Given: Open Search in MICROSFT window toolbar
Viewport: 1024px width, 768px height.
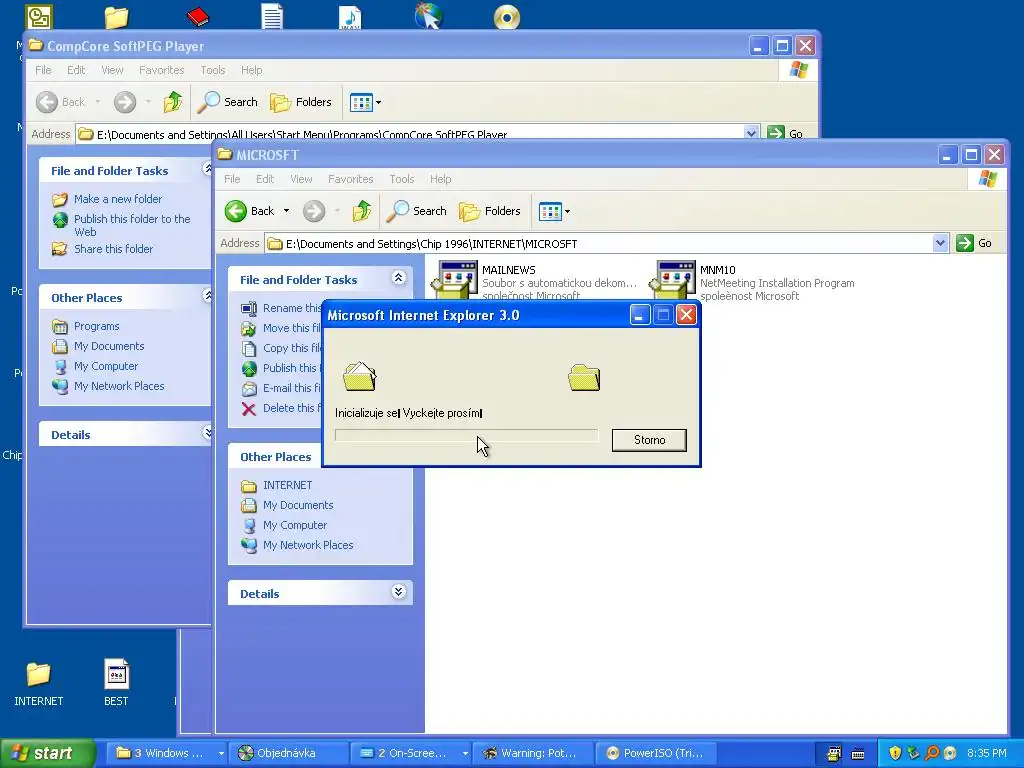Looking at the screenshot, I should [417, 211].
